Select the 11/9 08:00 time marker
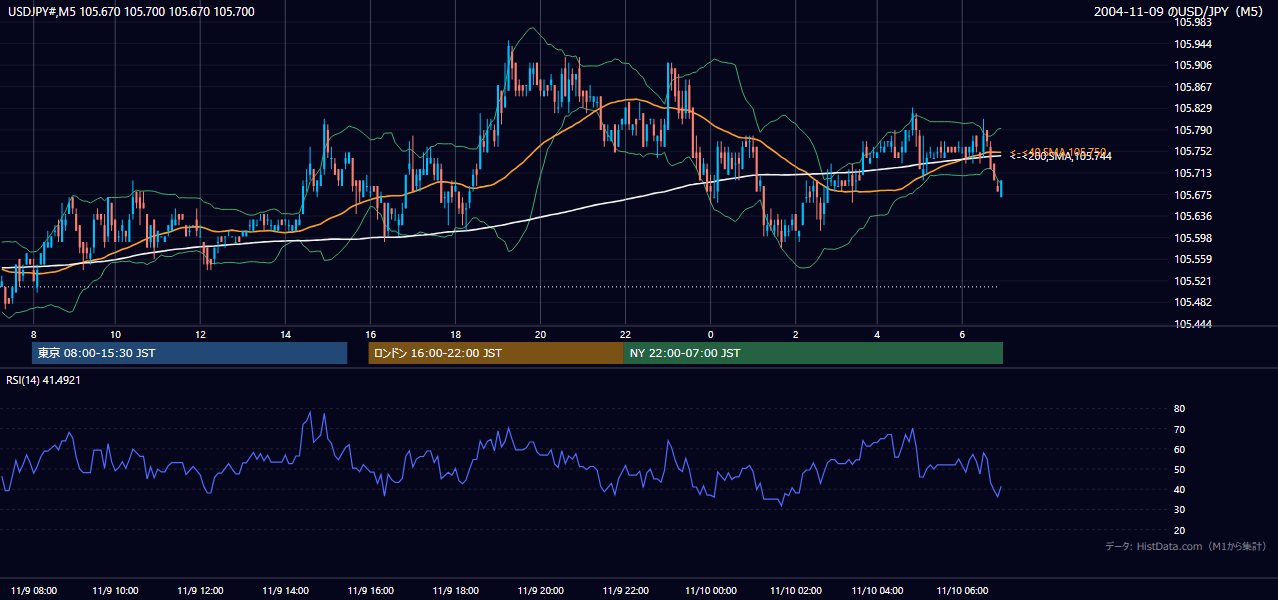 coord(33,589)
